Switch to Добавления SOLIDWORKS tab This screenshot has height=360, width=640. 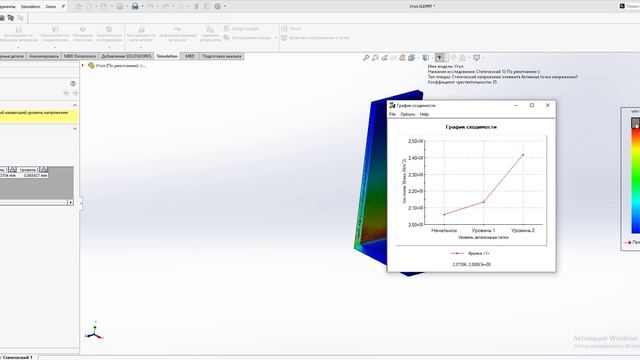tap(126, 56)
